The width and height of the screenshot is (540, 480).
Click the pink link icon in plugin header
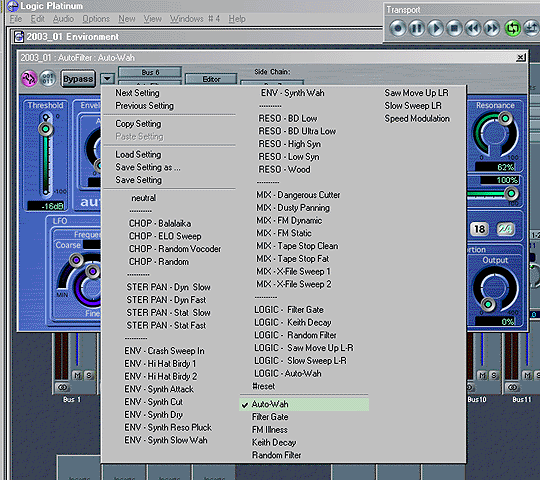30,79
